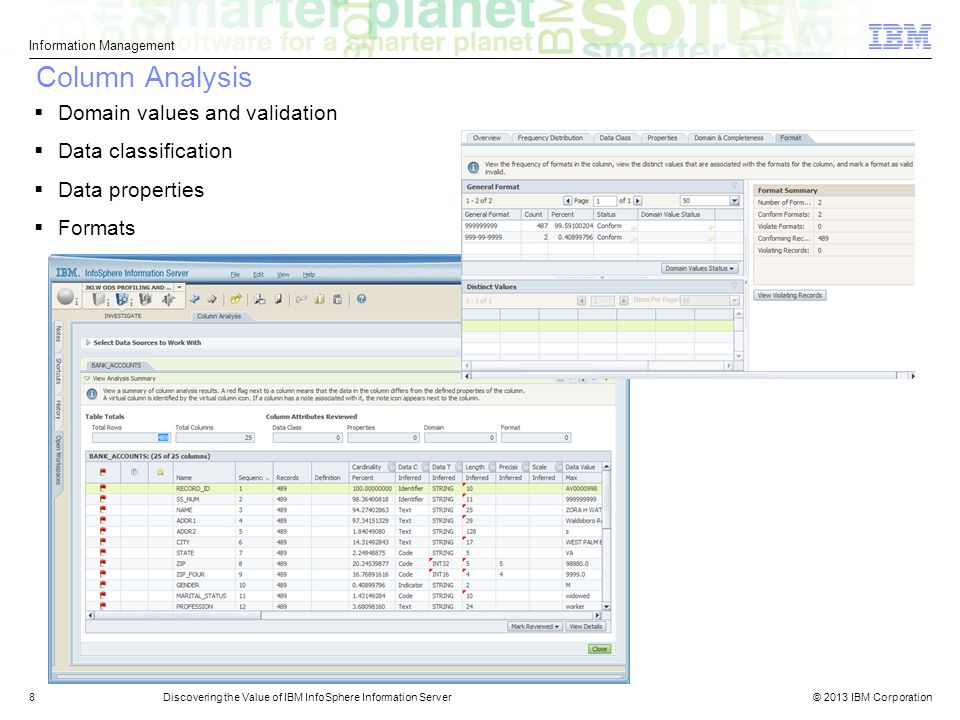Switch to the Domain & Completeness tab
The width and height of the screenshot is (960, 720).
pos(729,138)
